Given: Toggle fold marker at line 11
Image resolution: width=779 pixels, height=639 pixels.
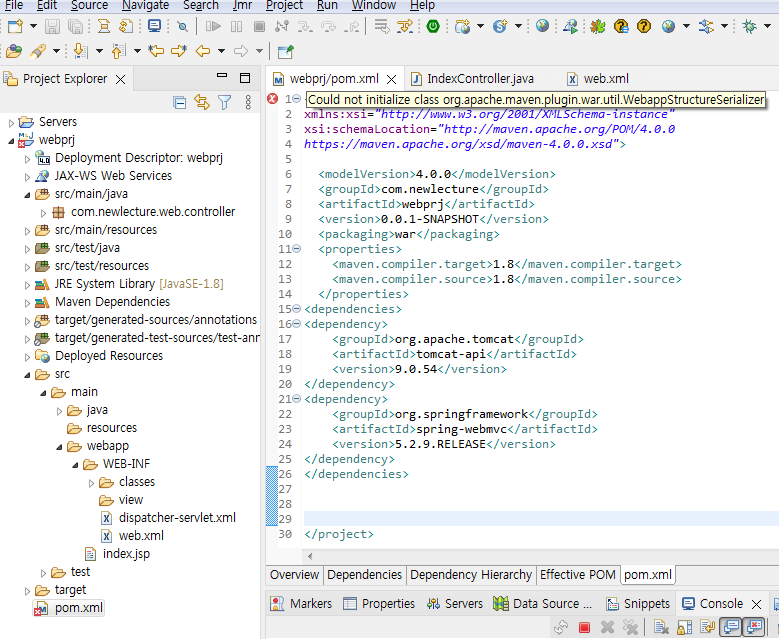Looking at the screenshot, I should pyautogui.click(x=297, y=248).
